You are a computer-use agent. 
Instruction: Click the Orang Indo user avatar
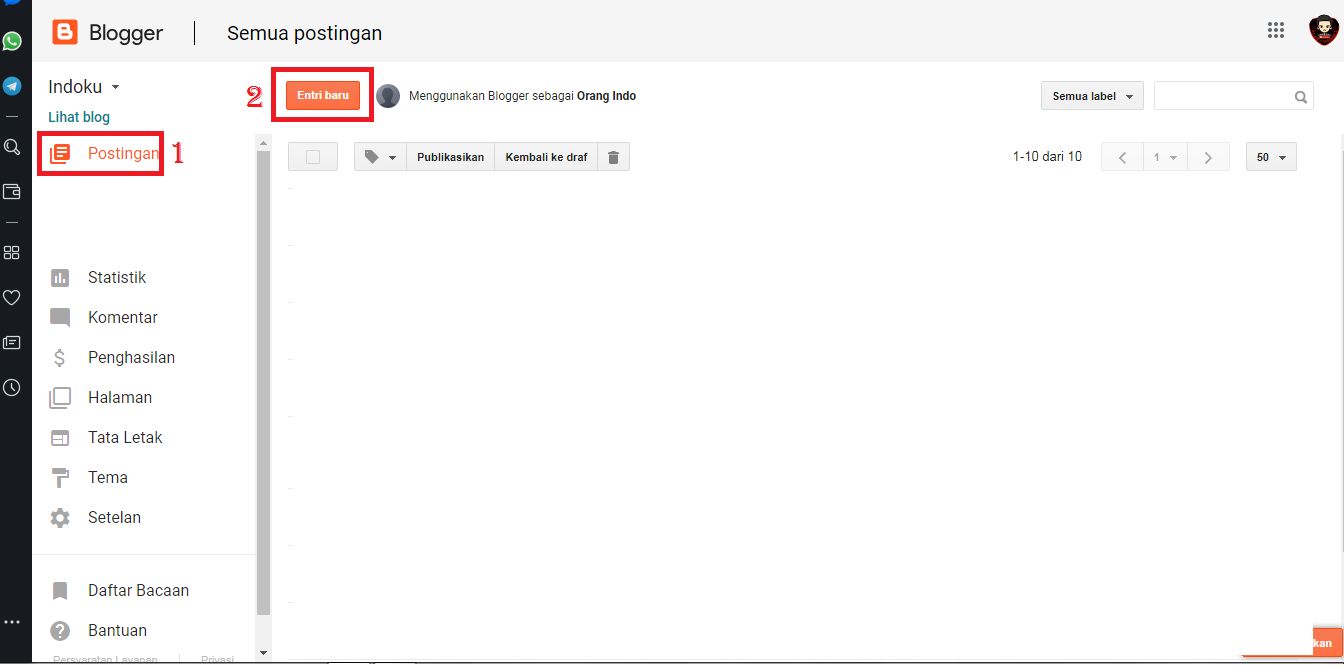[388, 96]
